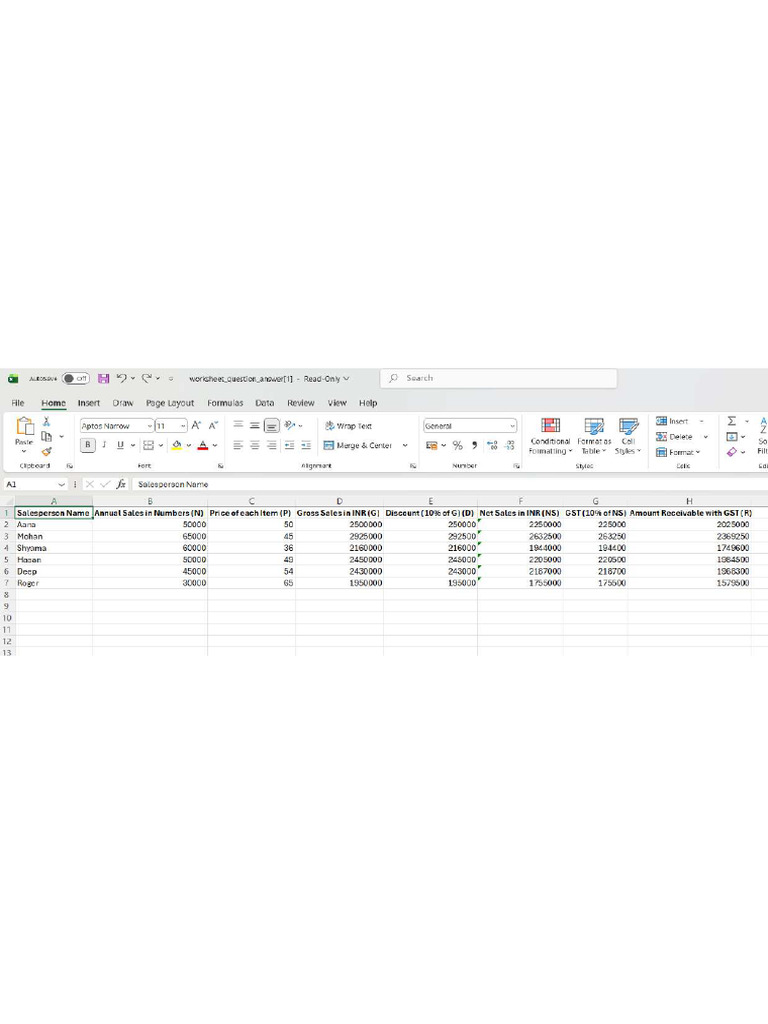Align text left
The width and height of the screenshot is (768, 1024).
238,445
